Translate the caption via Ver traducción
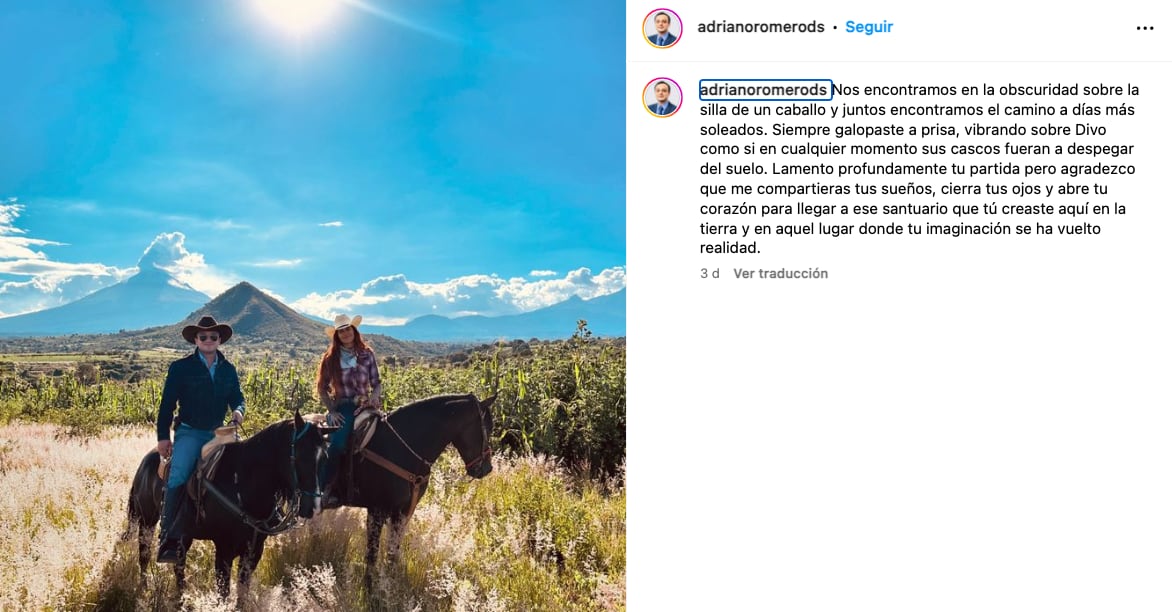This screenshot has width=1172, height=612. (780, 273)
